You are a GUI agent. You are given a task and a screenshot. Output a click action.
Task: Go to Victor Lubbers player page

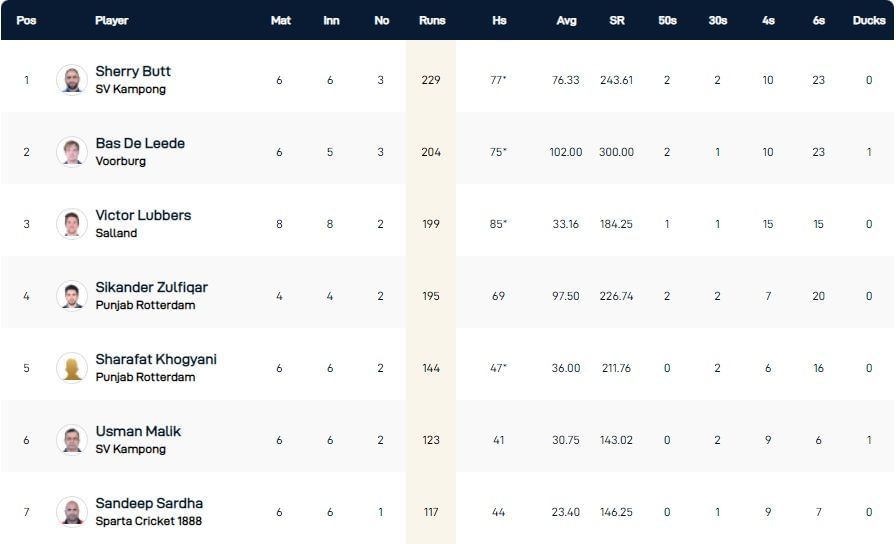143,216
